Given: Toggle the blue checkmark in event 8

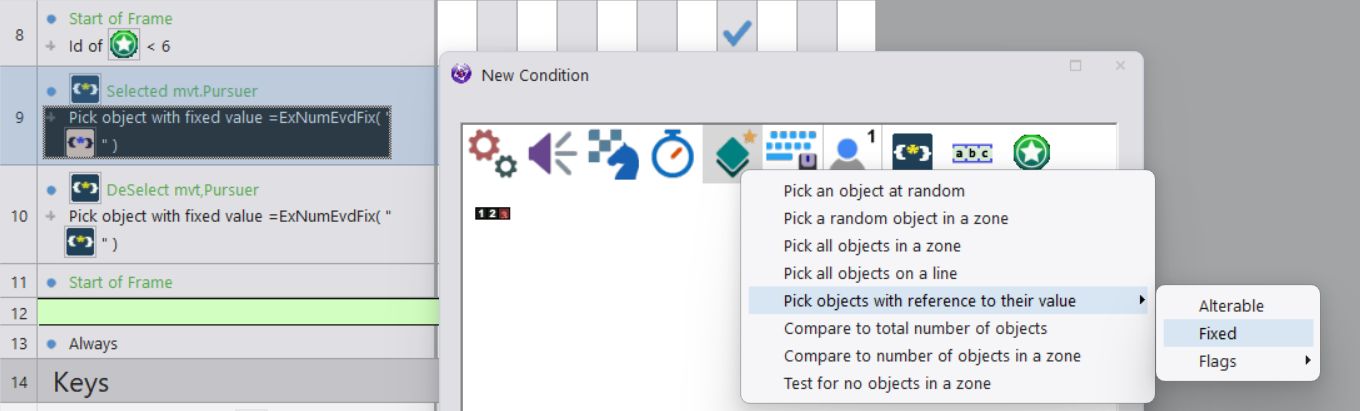Looking at the screenshot, I should click(737, 33).
